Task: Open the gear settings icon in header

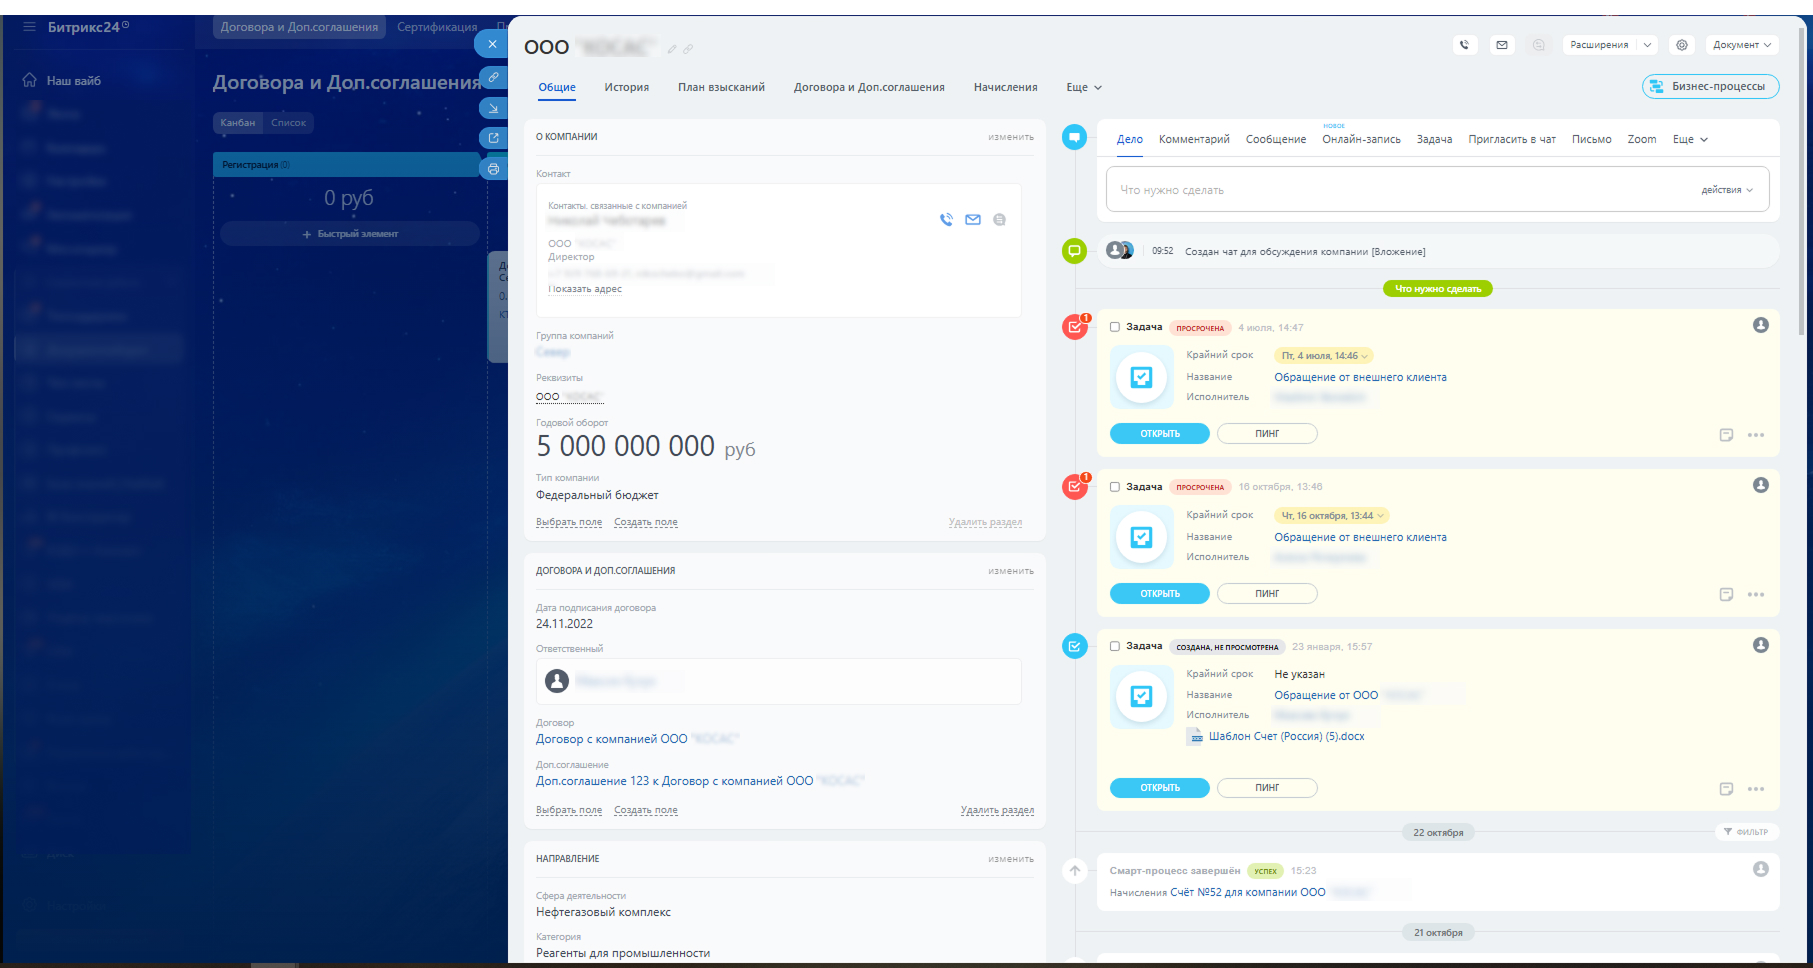Action: click(x=1682, y=45)
